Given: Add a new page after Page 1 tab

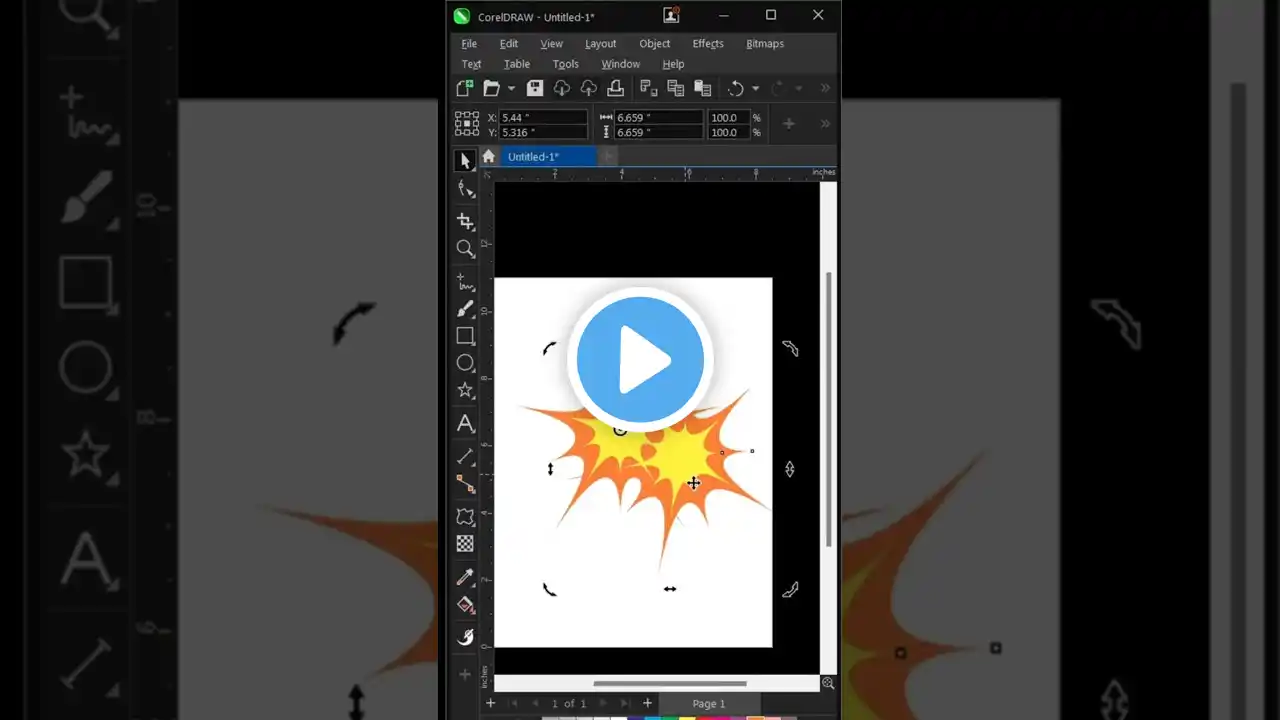Looking at the screenshot, I should point(647,704).
